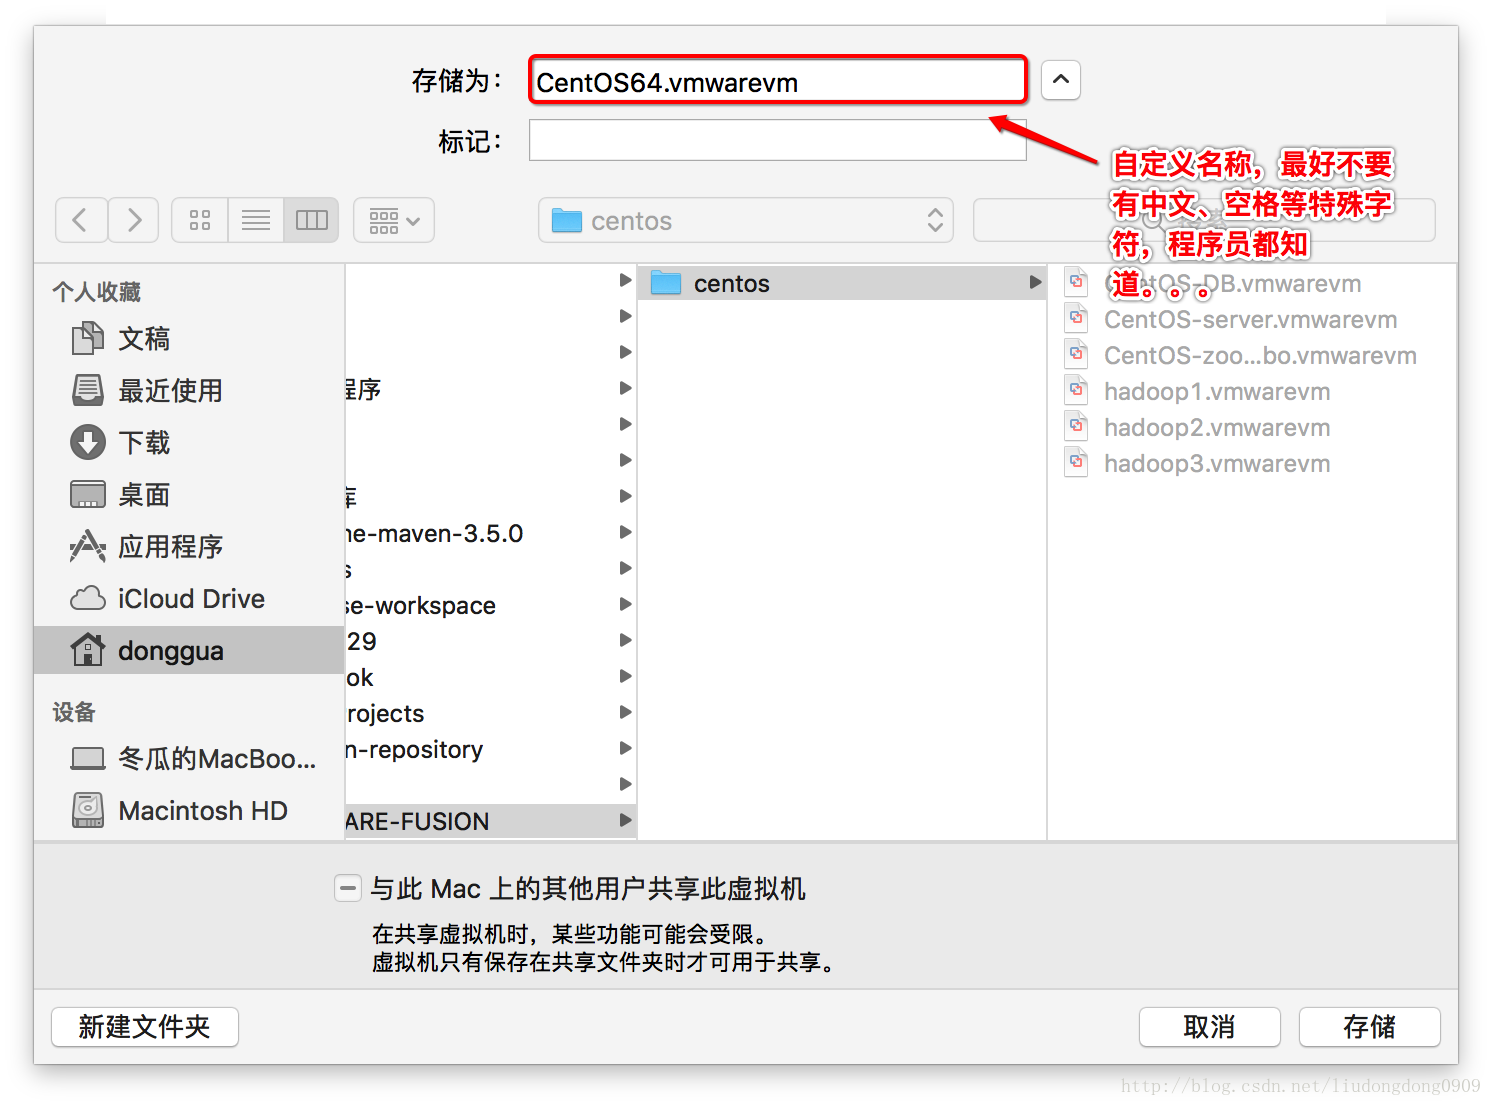
Task: Open iCloud Drive in the sidebar
Action: (189, 598)
